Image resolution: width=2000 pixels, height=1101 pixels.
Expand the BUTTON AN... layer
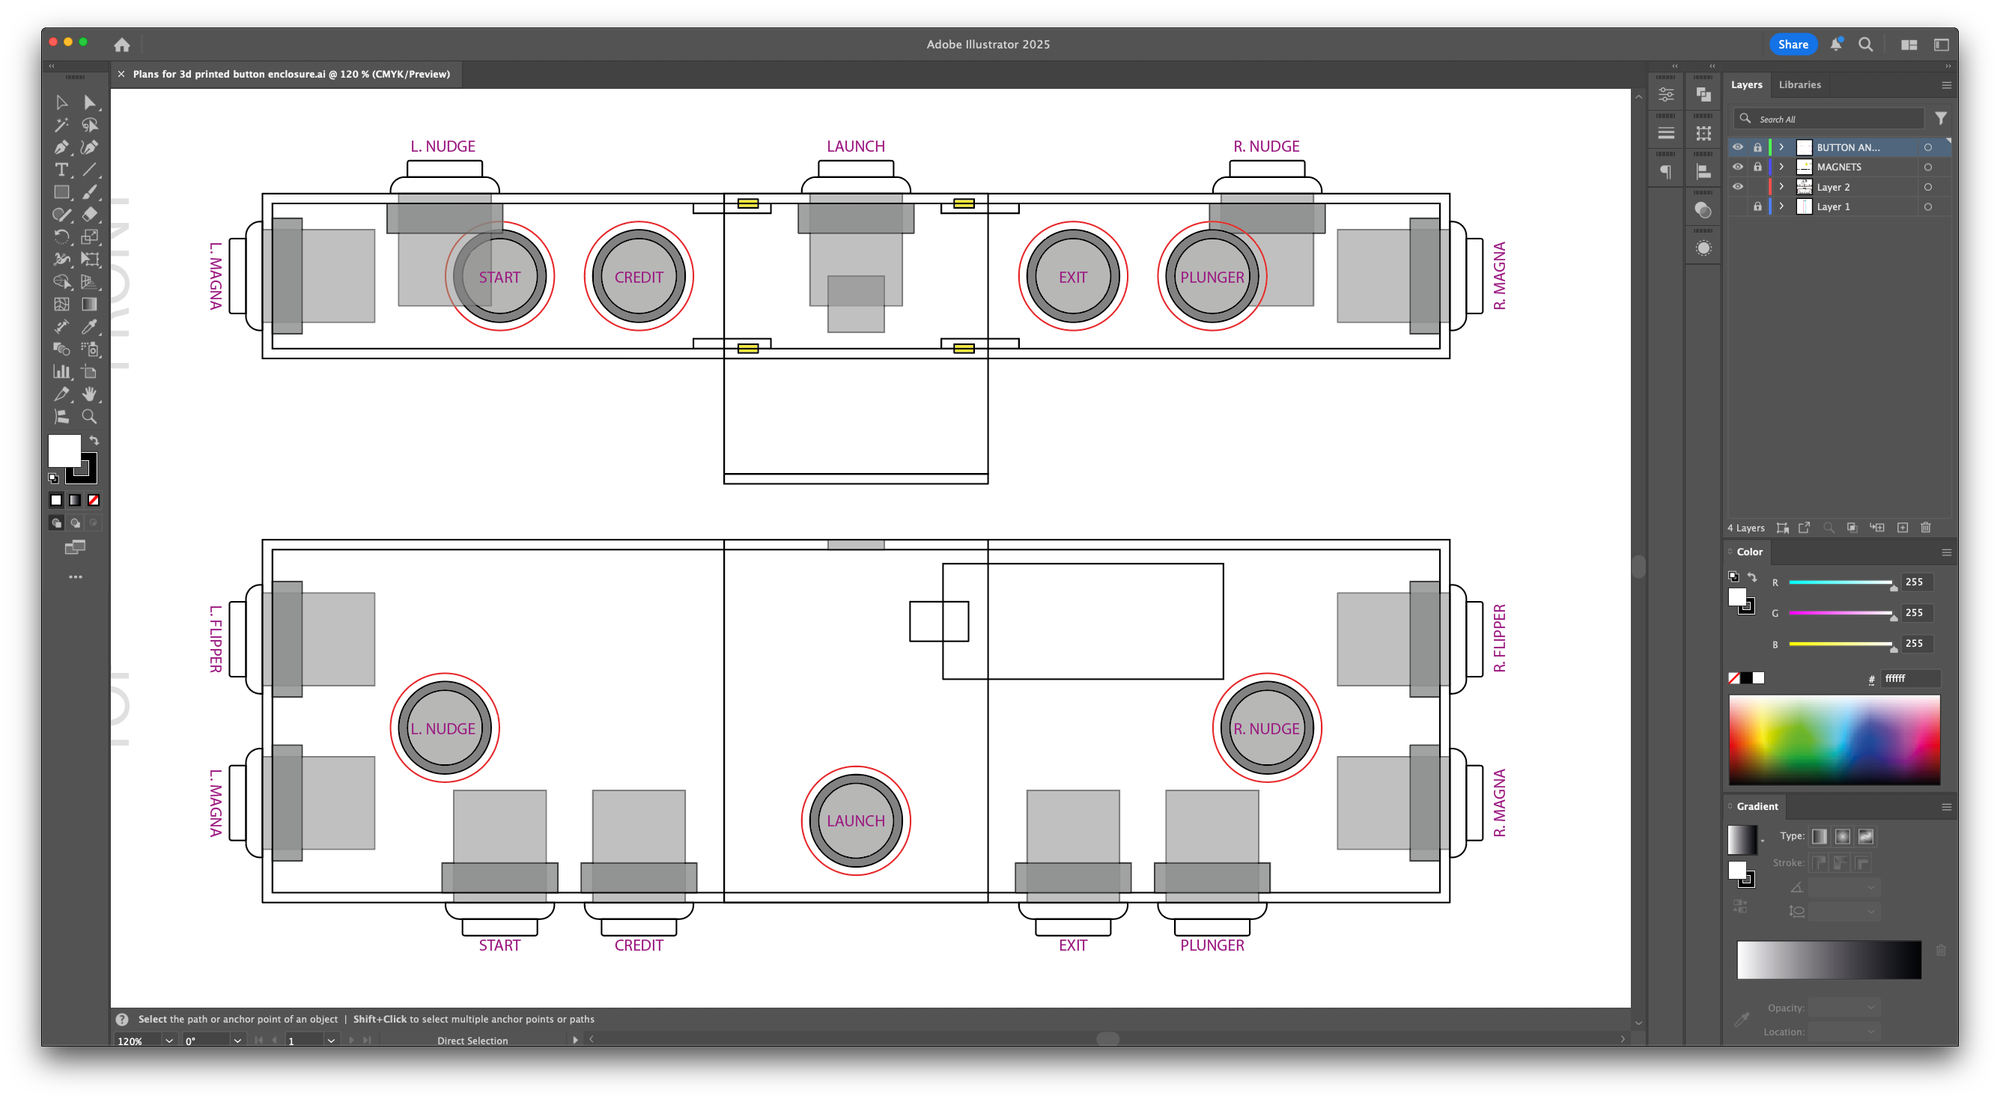(1781, 147)
